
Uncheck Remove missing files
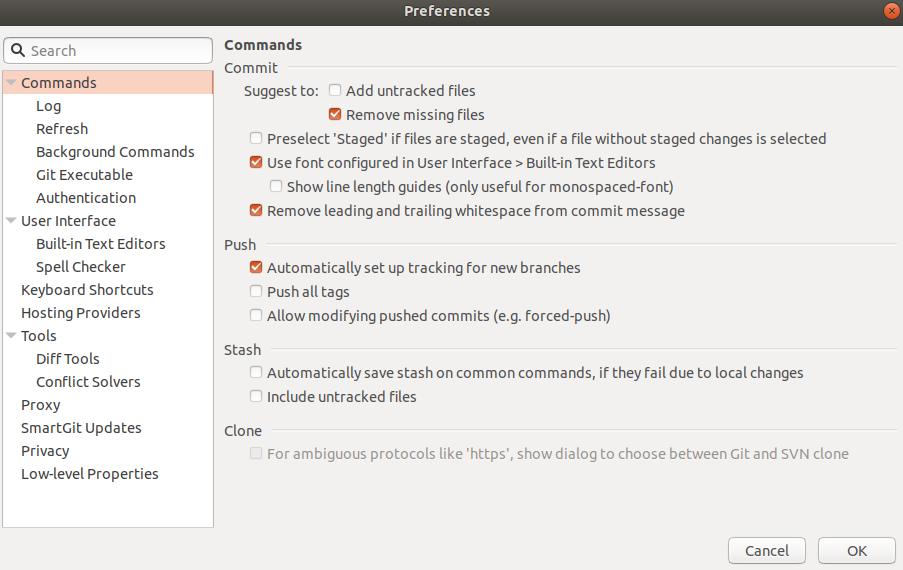(335, 114)
